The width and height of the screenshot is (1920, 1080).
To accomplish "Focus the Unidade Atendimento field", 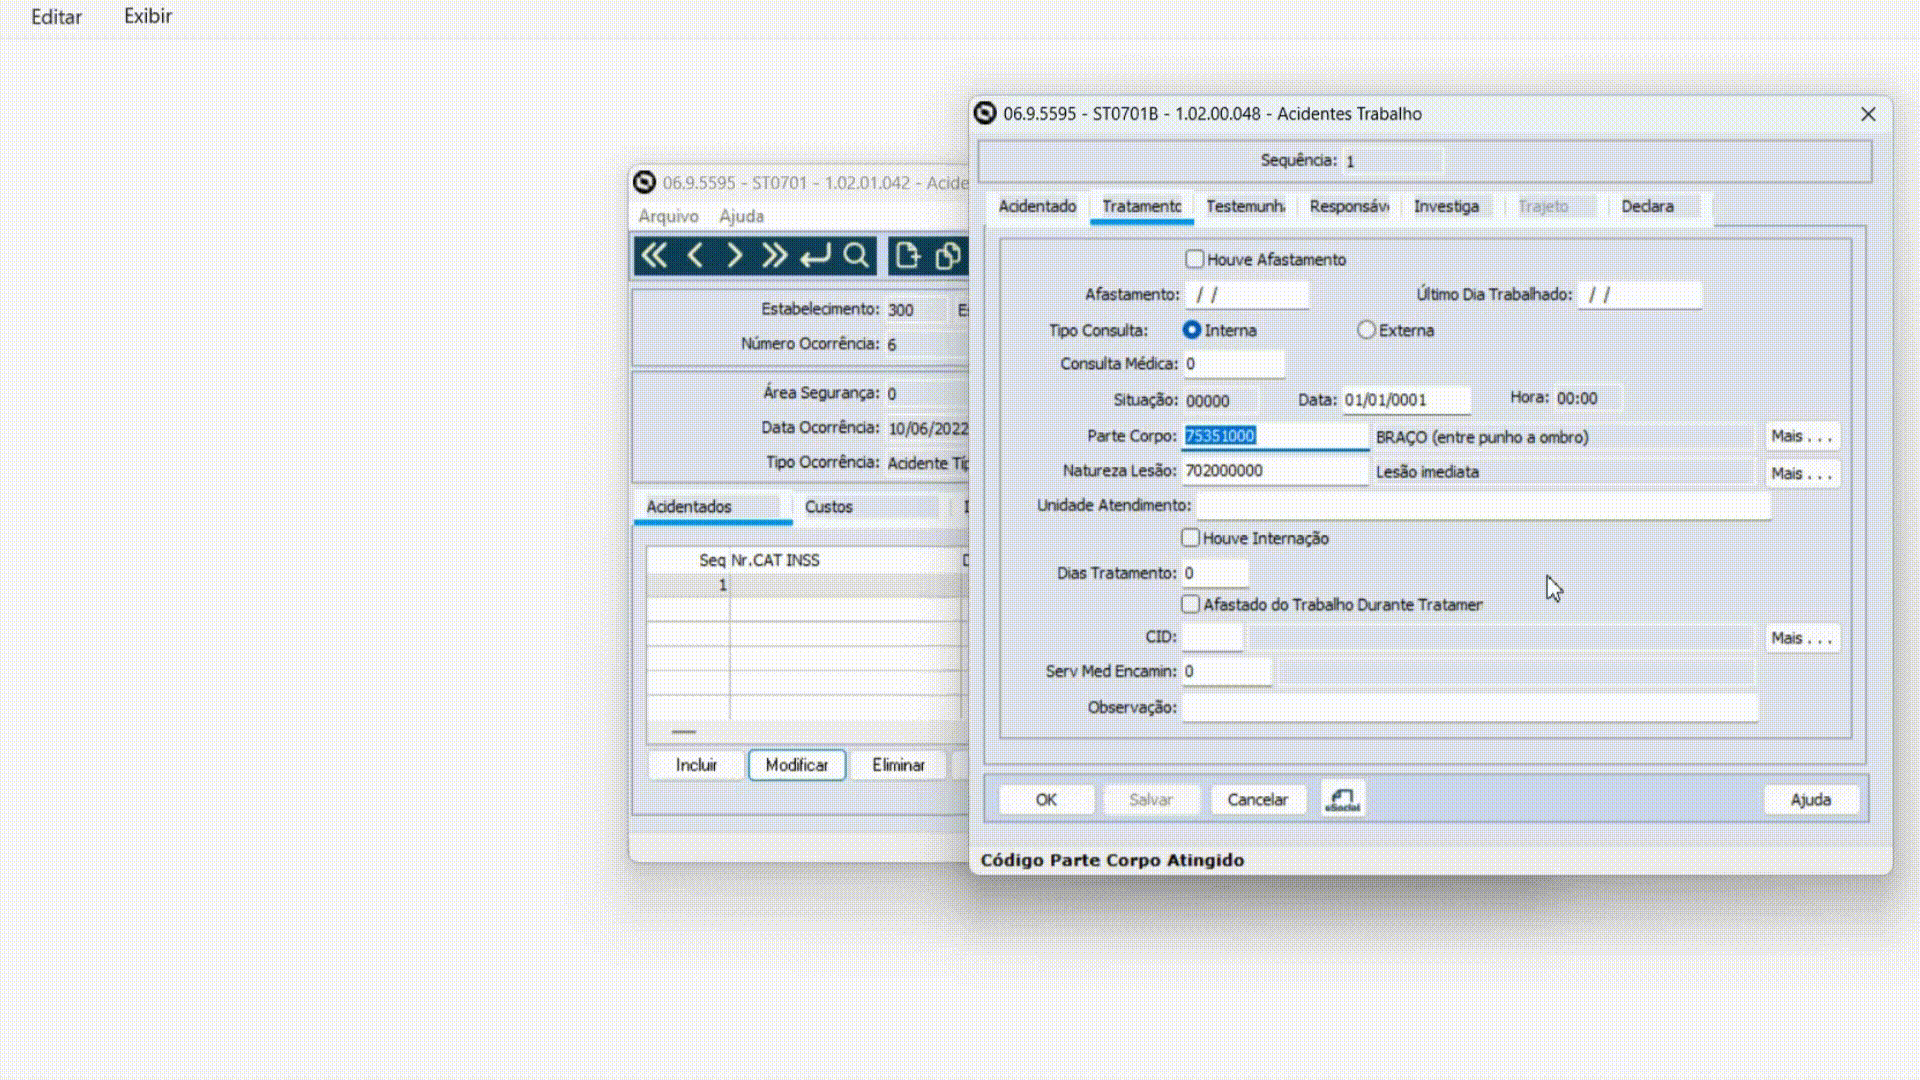I will [x=1483, y=506].
